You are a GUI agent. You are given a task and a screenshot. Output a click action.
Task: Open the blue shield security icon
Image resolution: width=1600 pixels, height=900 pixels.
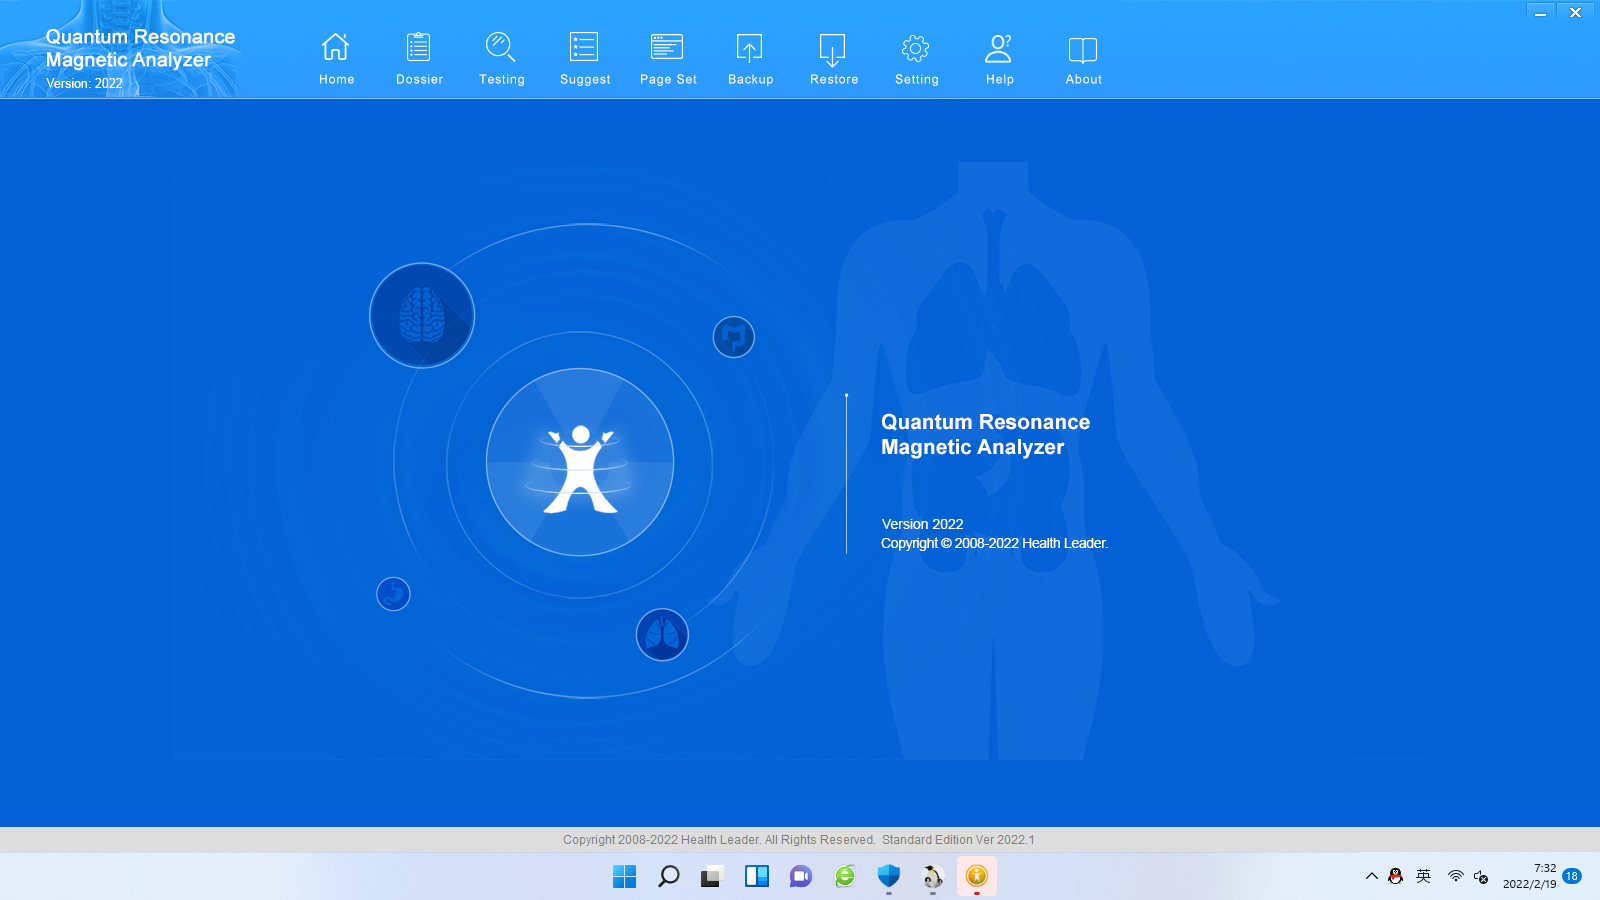click(889, 877)
